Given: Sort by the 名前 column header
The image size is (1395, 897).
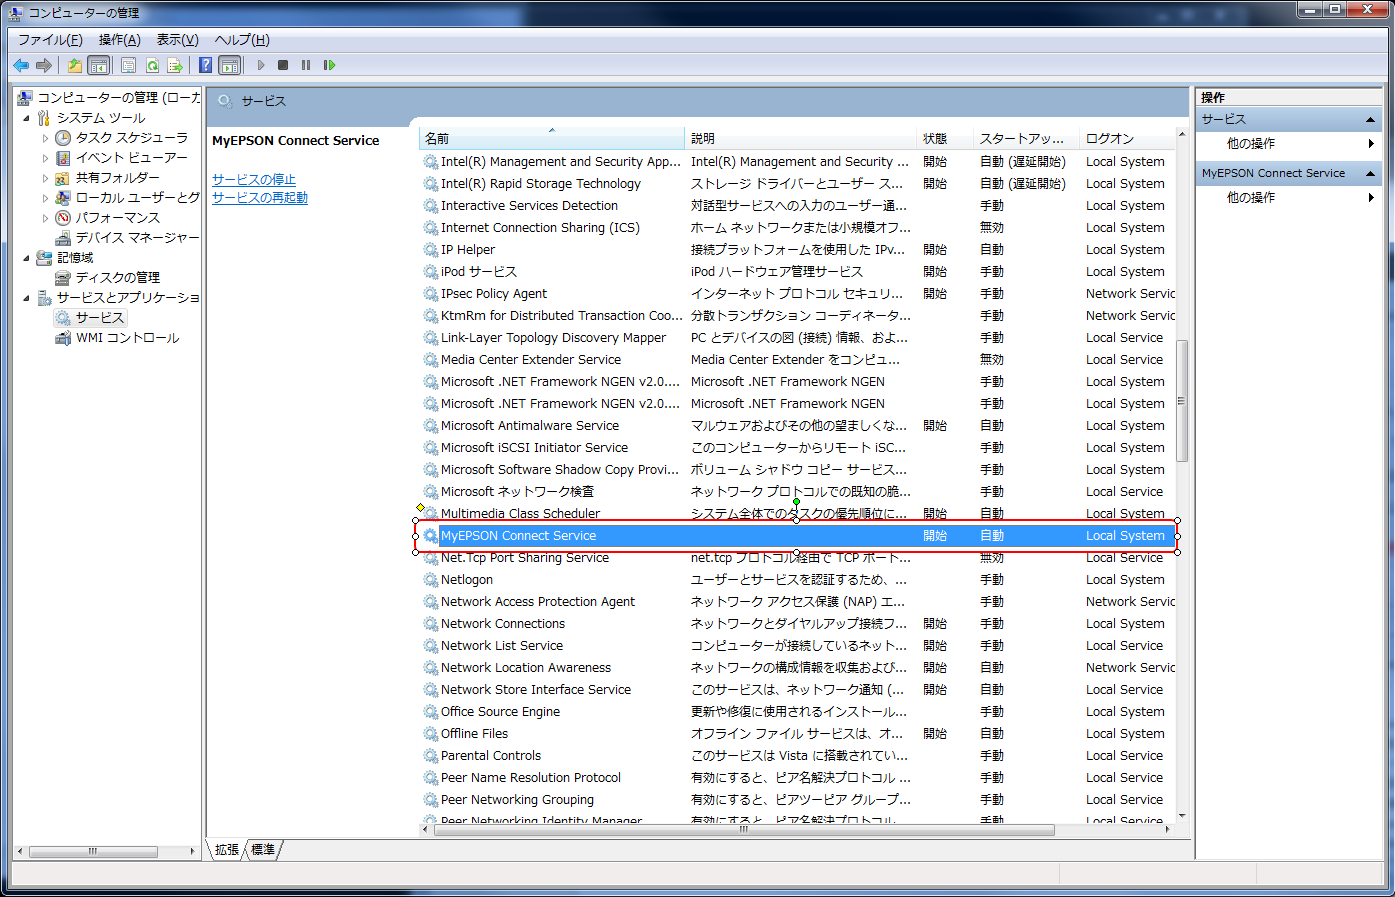Looking at the screenshot, I should click(551, 138).
